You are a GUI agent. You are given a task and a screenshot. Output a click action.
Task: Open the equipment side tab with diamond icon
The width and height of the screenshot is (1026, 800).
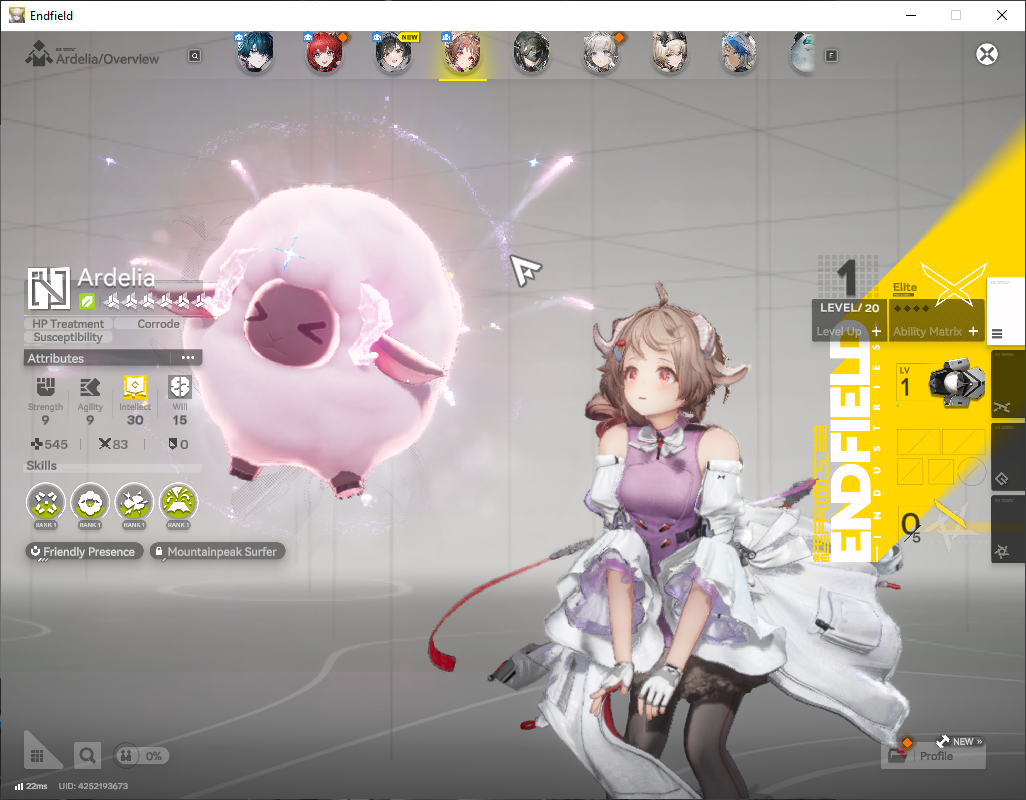(x=1006, y=458)
